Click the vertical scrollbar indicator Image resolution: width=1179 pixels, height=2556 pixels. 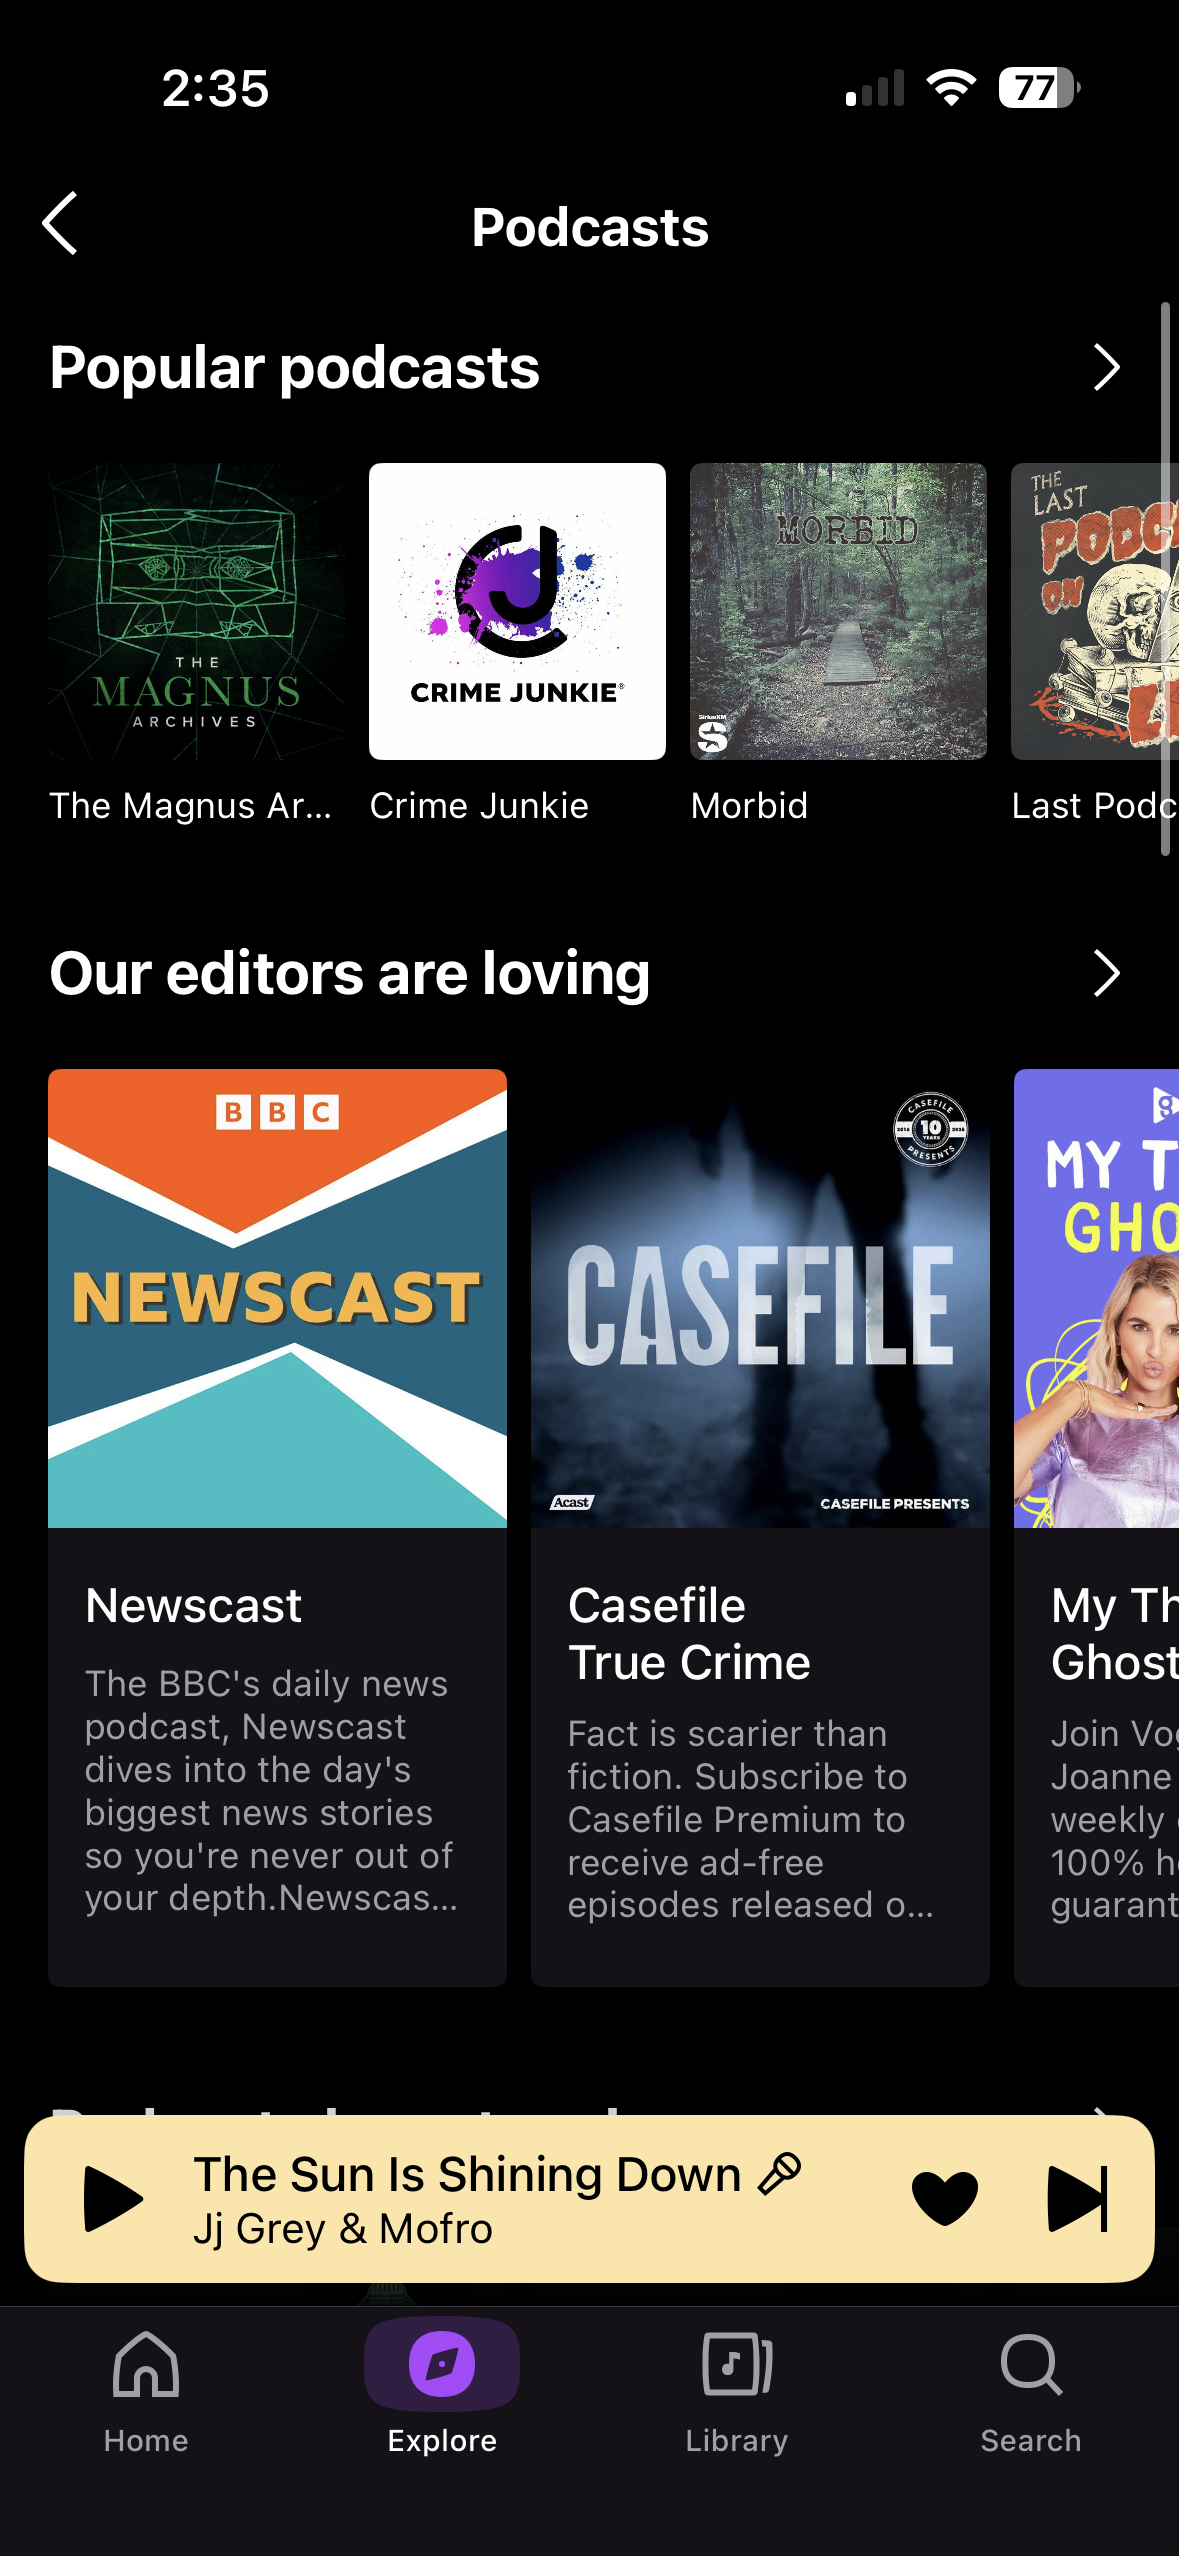1165,578
